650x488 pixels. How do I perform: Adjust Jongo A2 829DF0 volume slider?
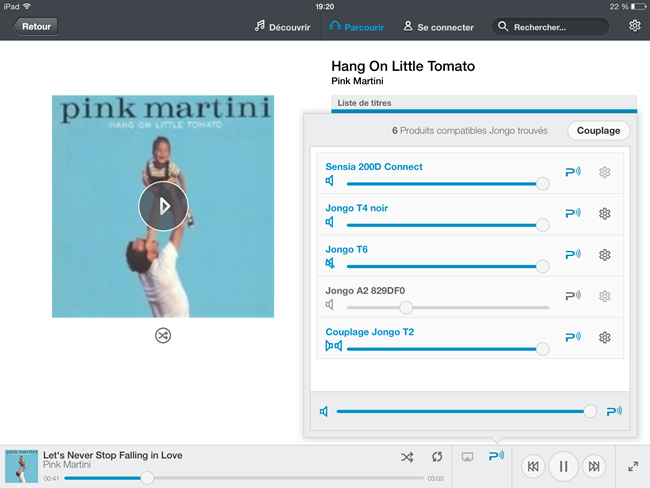click(x=448, y=308)
